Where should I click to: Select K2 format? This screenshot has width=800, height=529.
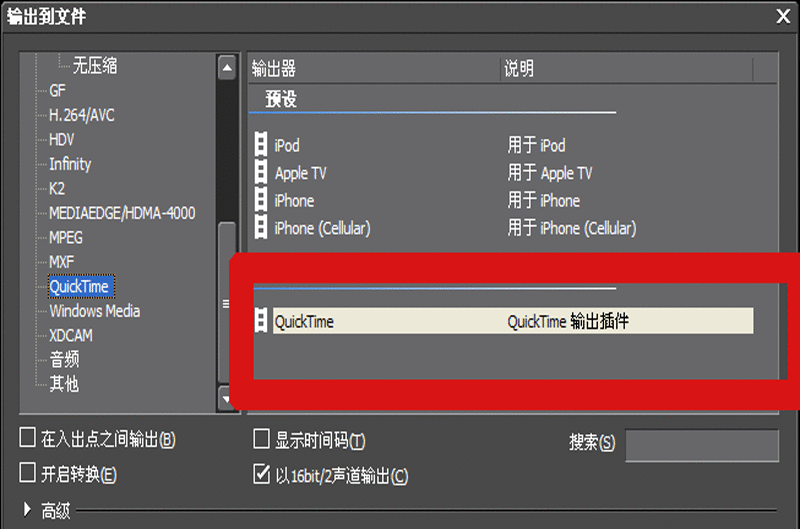point(57,188)
